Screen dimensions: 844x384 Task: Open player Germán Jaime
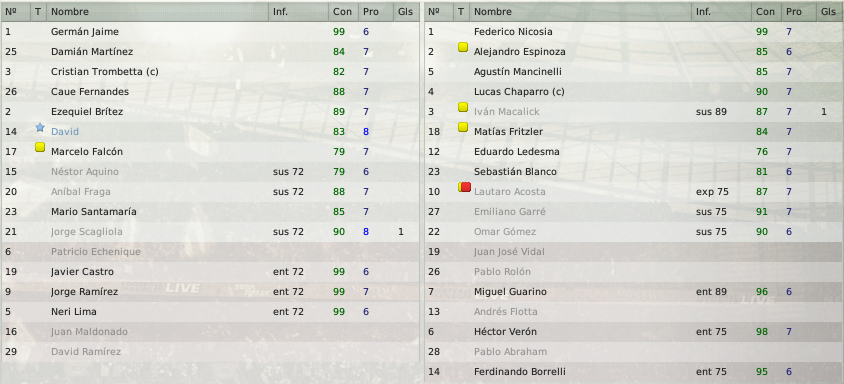point(85,32)
